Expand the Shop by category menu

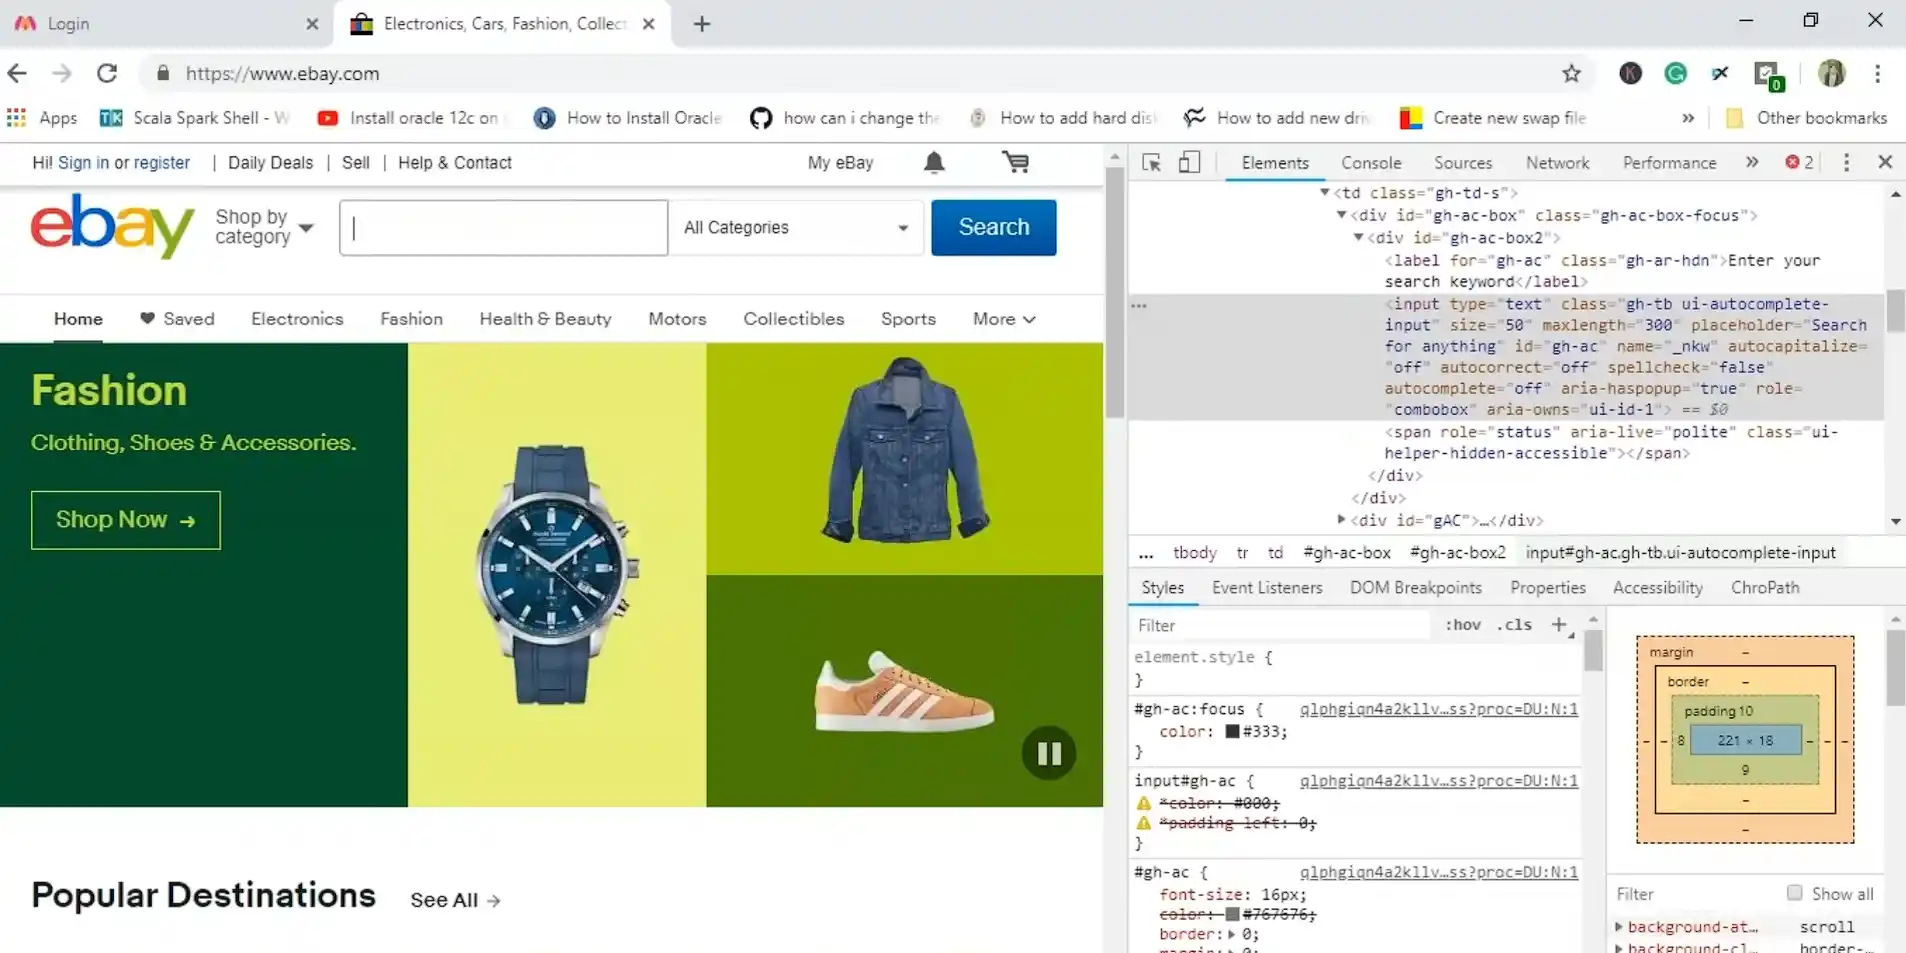point(264,228)
